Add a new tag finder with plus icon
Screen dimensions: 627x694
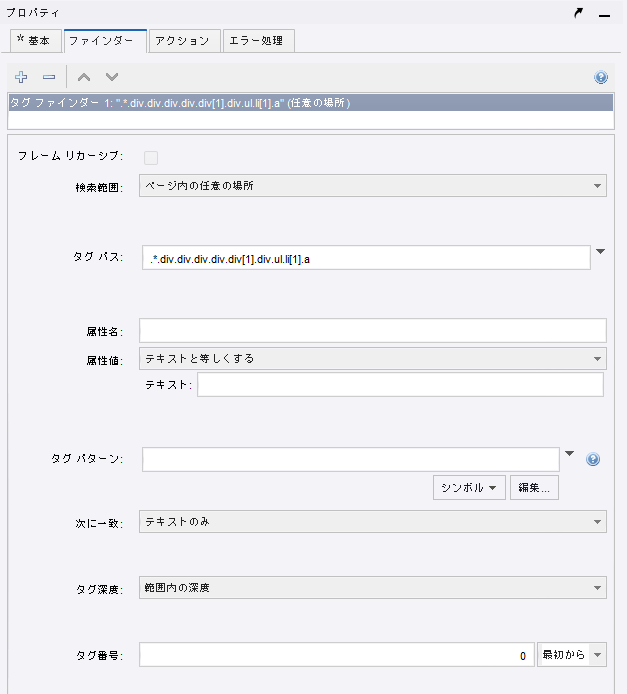(x=21, y=77)
